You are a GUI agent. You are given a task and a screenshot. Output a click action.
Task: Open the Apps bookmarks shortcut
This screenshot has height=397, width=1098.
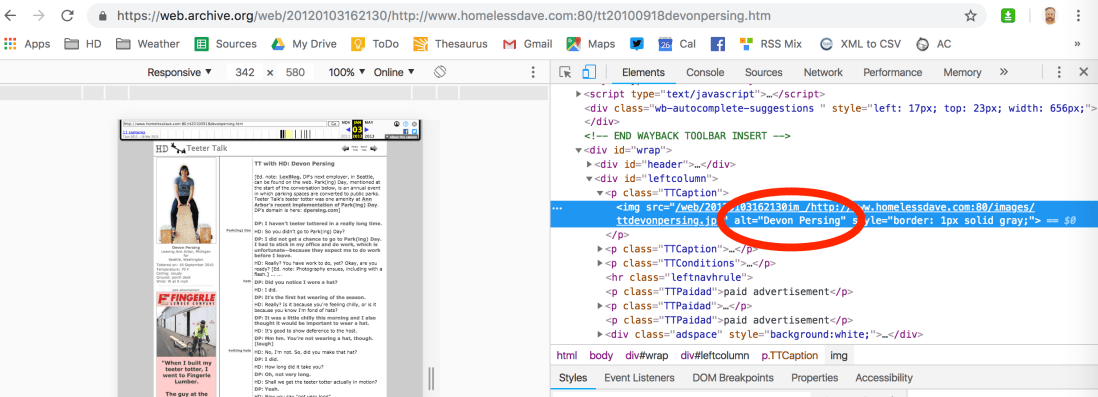pos(27,44)
